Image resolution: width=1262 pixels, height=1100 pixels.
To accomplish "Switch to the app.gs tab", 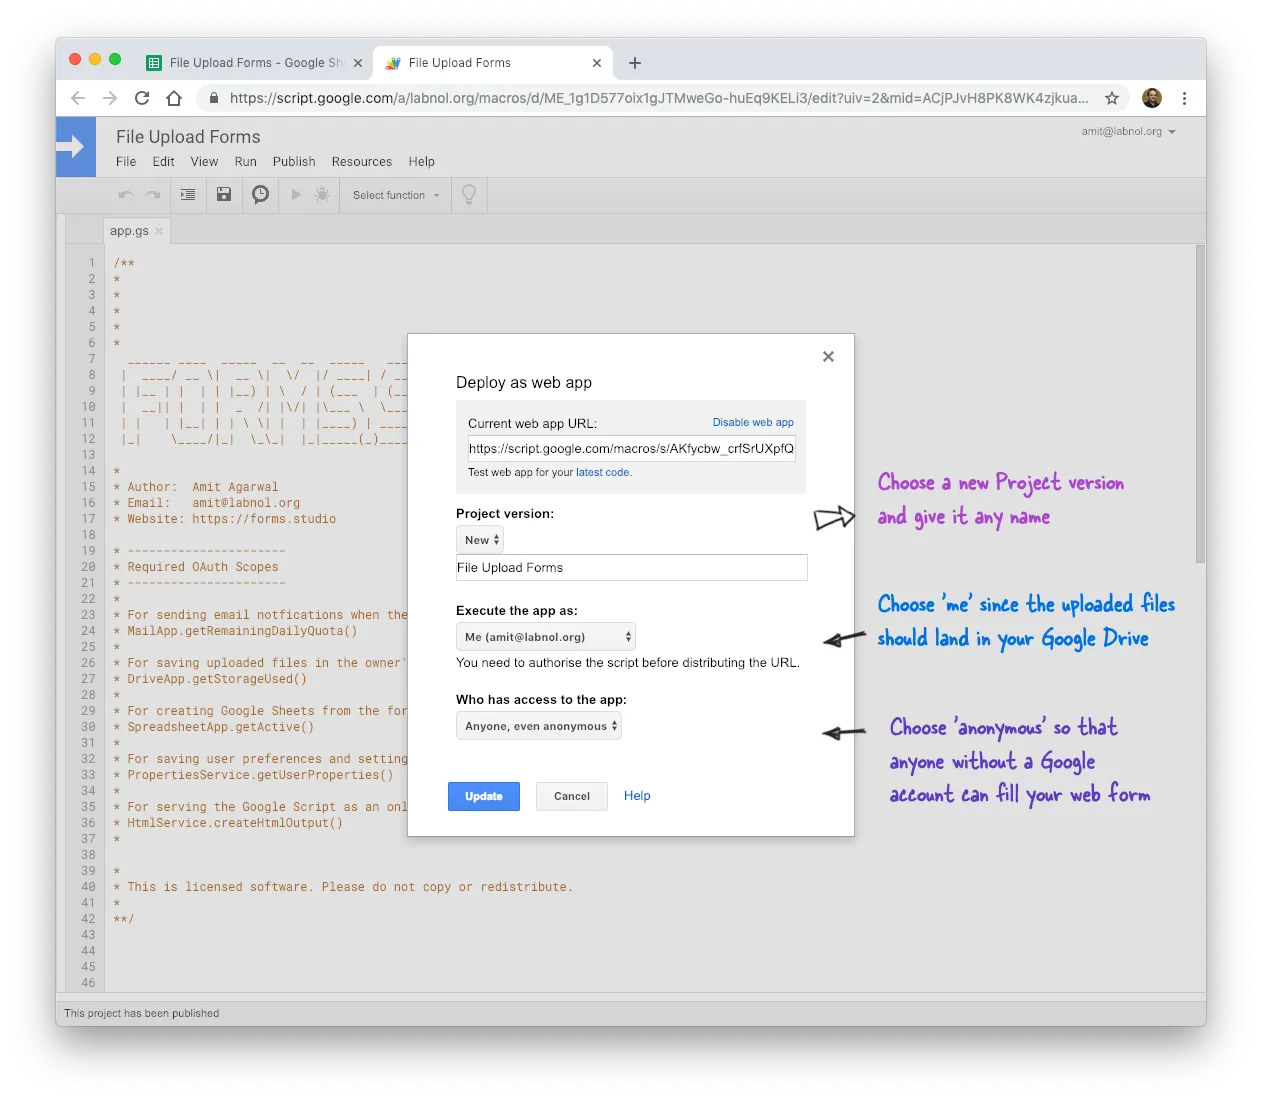I will [x=129, y=230].
